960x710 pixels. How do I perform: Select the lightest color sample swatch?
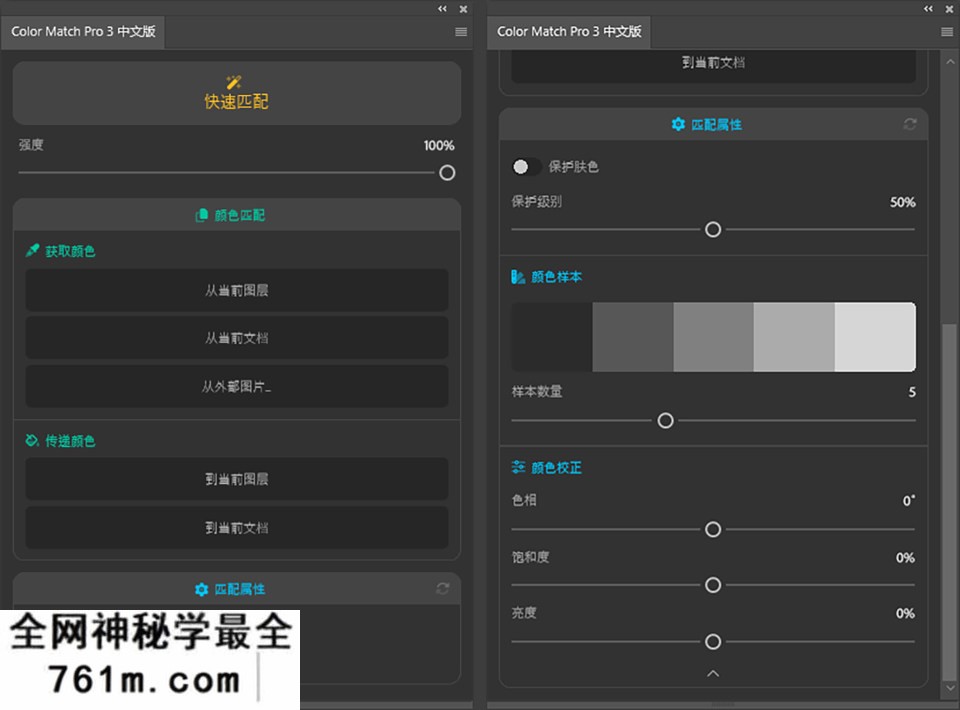pyautogui.click(x=876, y=337)
